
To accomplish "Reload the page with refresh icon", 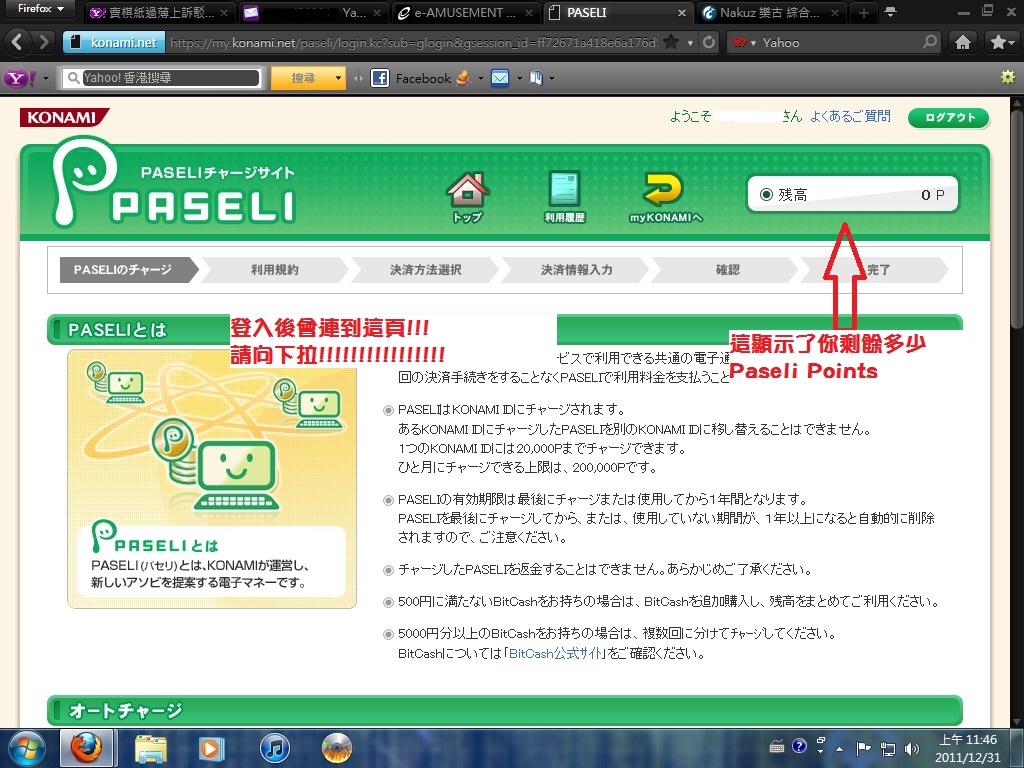I will coord(709,43).
